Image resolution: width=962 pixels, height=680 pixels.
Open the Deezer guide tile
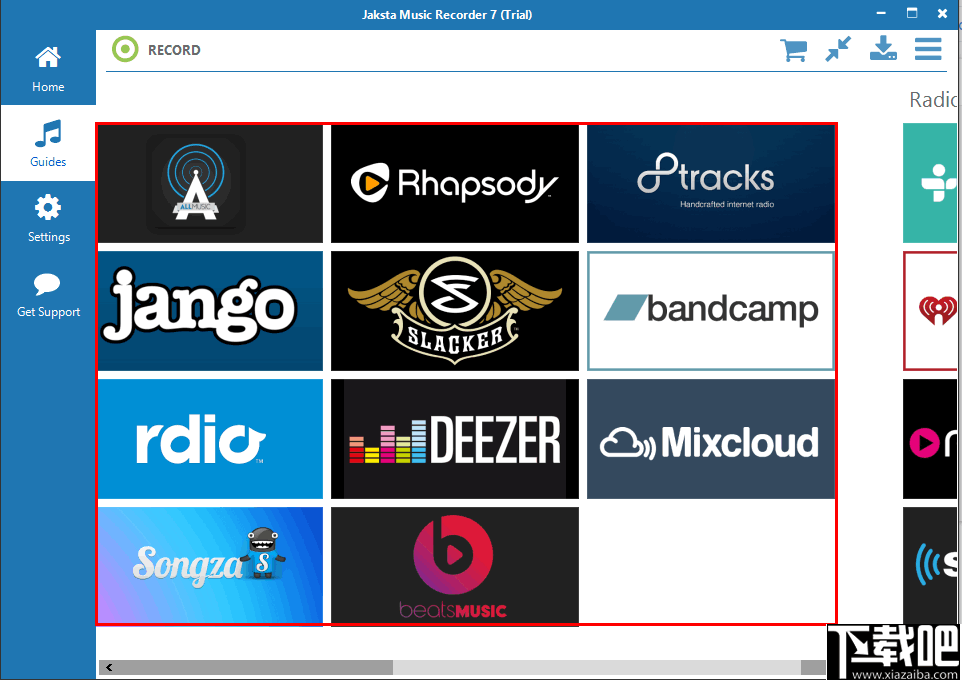coord(455,439)
